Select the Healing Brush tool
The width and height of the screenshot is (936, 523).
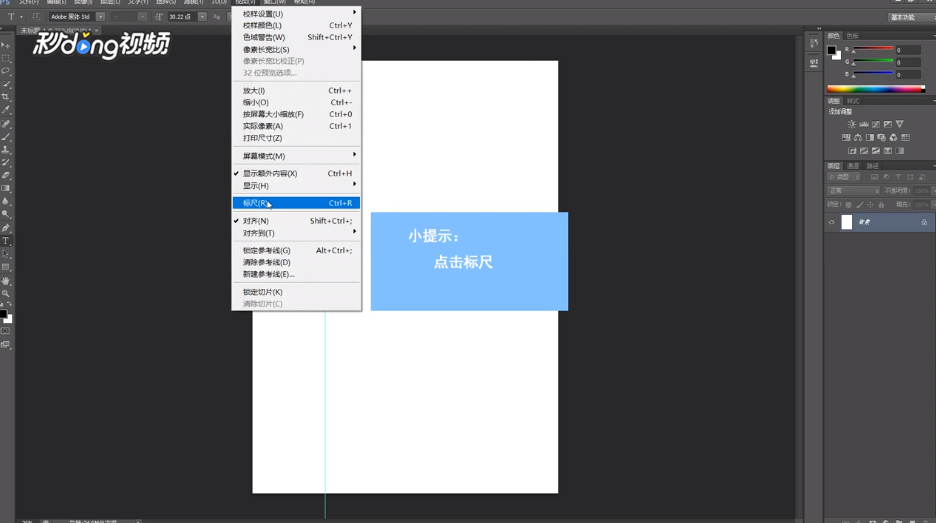point(6,124)
